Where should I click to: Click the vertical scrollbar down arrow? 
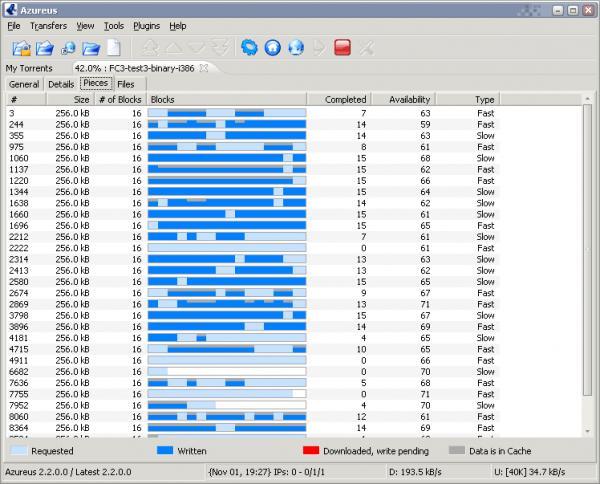(x=588, y=432)
